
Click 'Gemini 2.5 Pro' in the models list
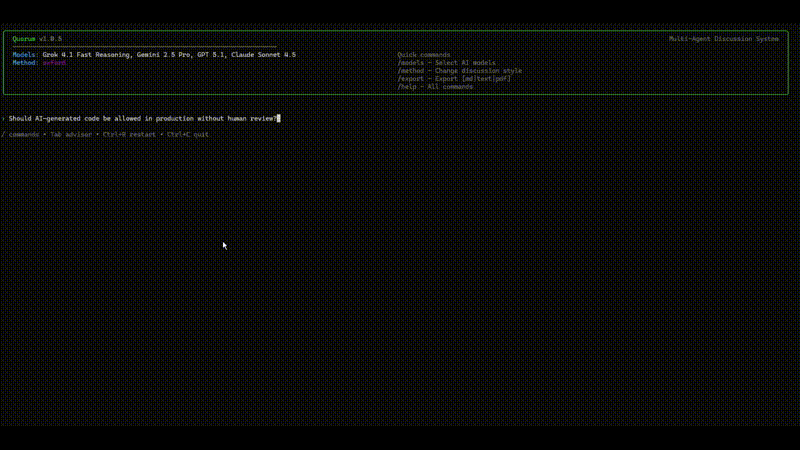(163, 55)
